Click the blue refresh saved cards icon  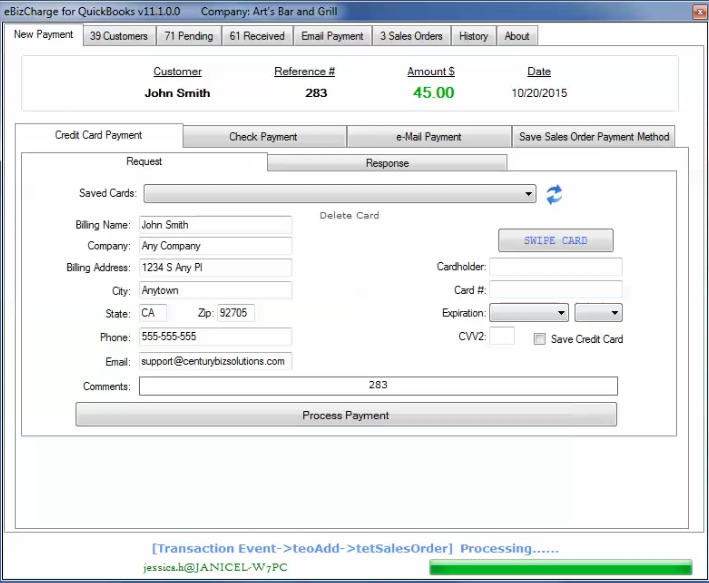pos(554,194)
